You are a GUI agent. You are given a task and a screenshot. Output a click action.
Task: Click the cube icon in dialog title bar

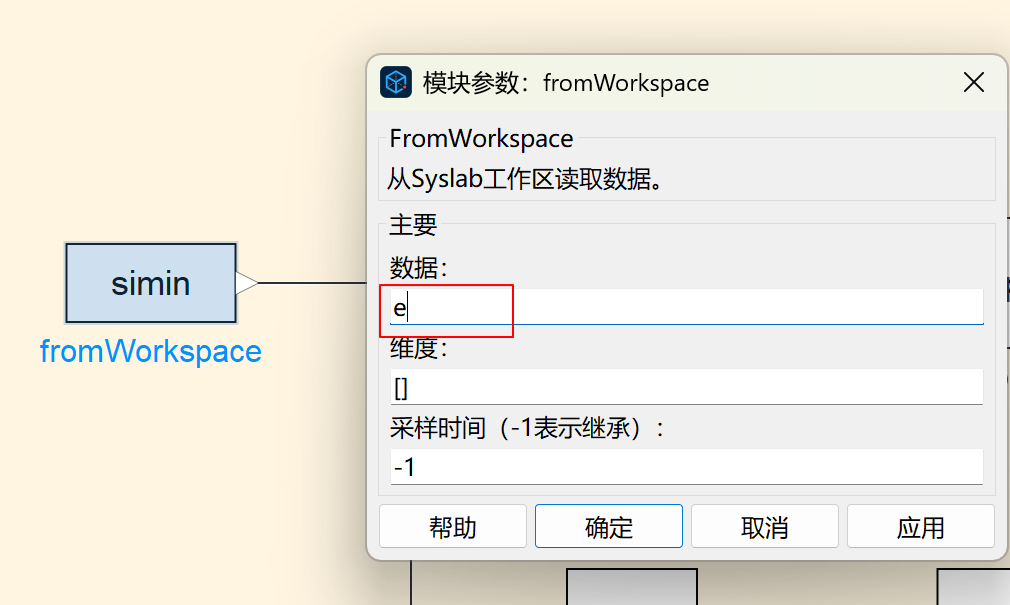click(396, 82)
